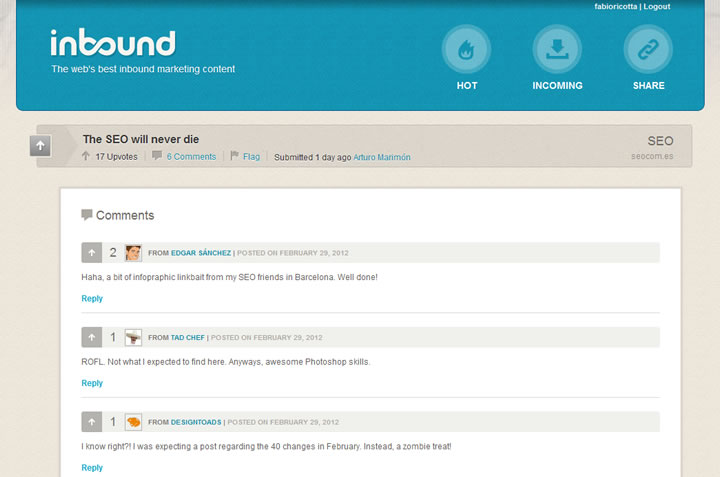720x477 pixels.
Task: Upvote Tad Chef's comment
Action: pos(91,338)
